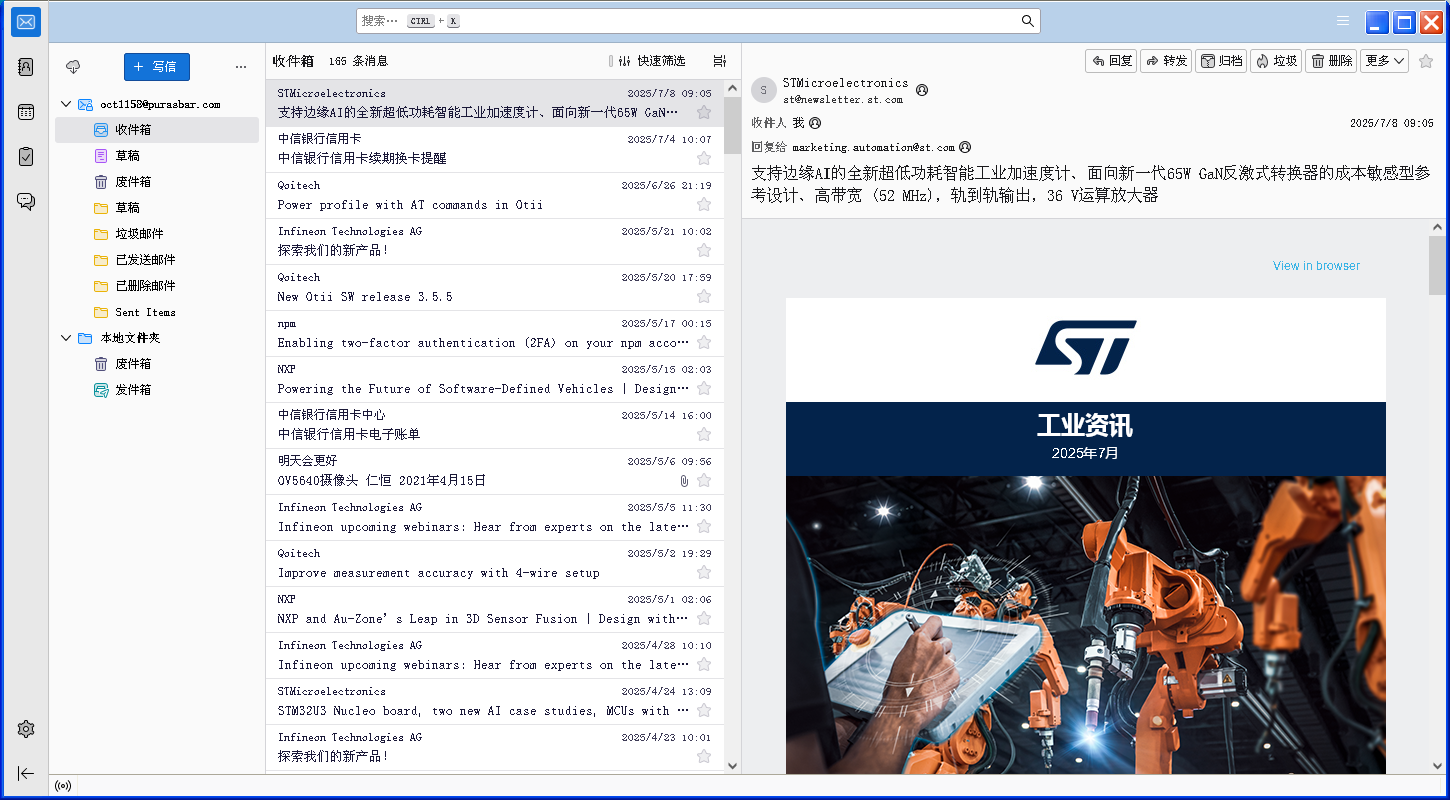
Task: Click the get messages cloud icon
Action: (73, 67)
